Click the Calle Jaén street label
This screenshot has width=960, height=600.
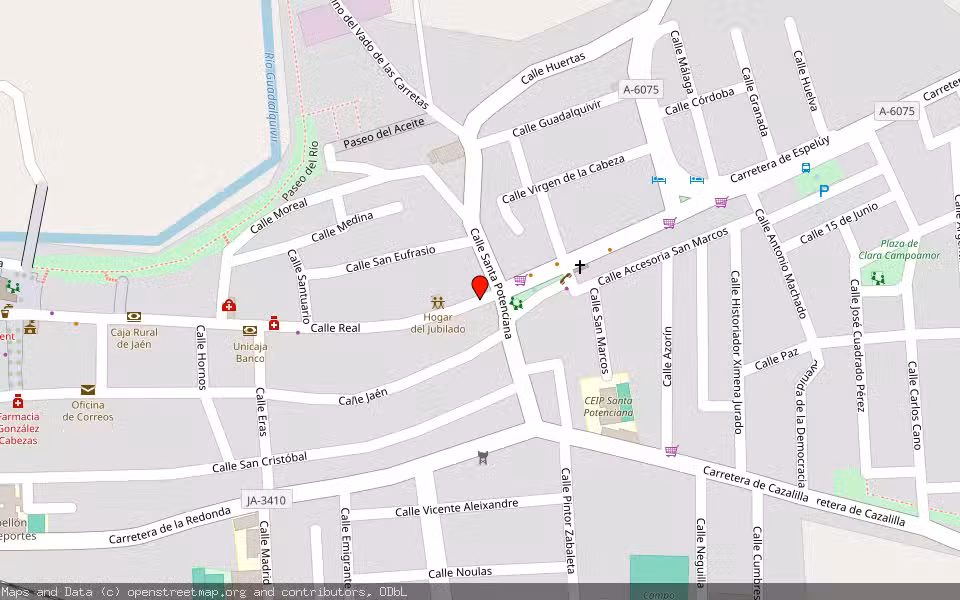(363, 397)
